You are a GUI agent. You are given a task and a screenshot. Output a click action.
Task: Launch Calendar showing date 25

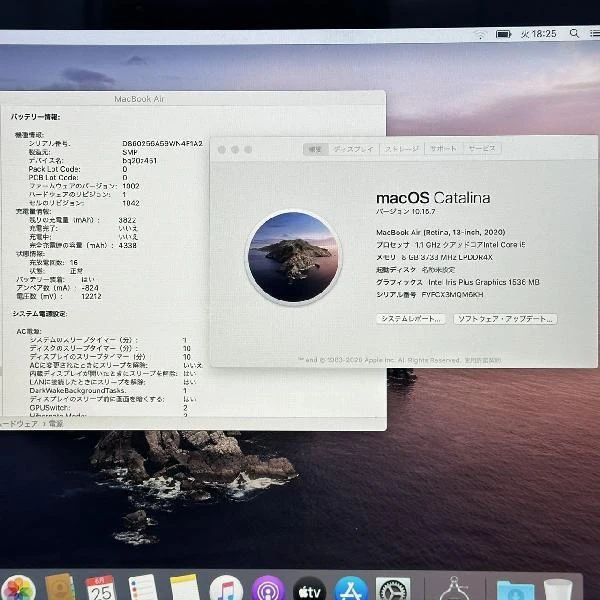click(101, 588)
